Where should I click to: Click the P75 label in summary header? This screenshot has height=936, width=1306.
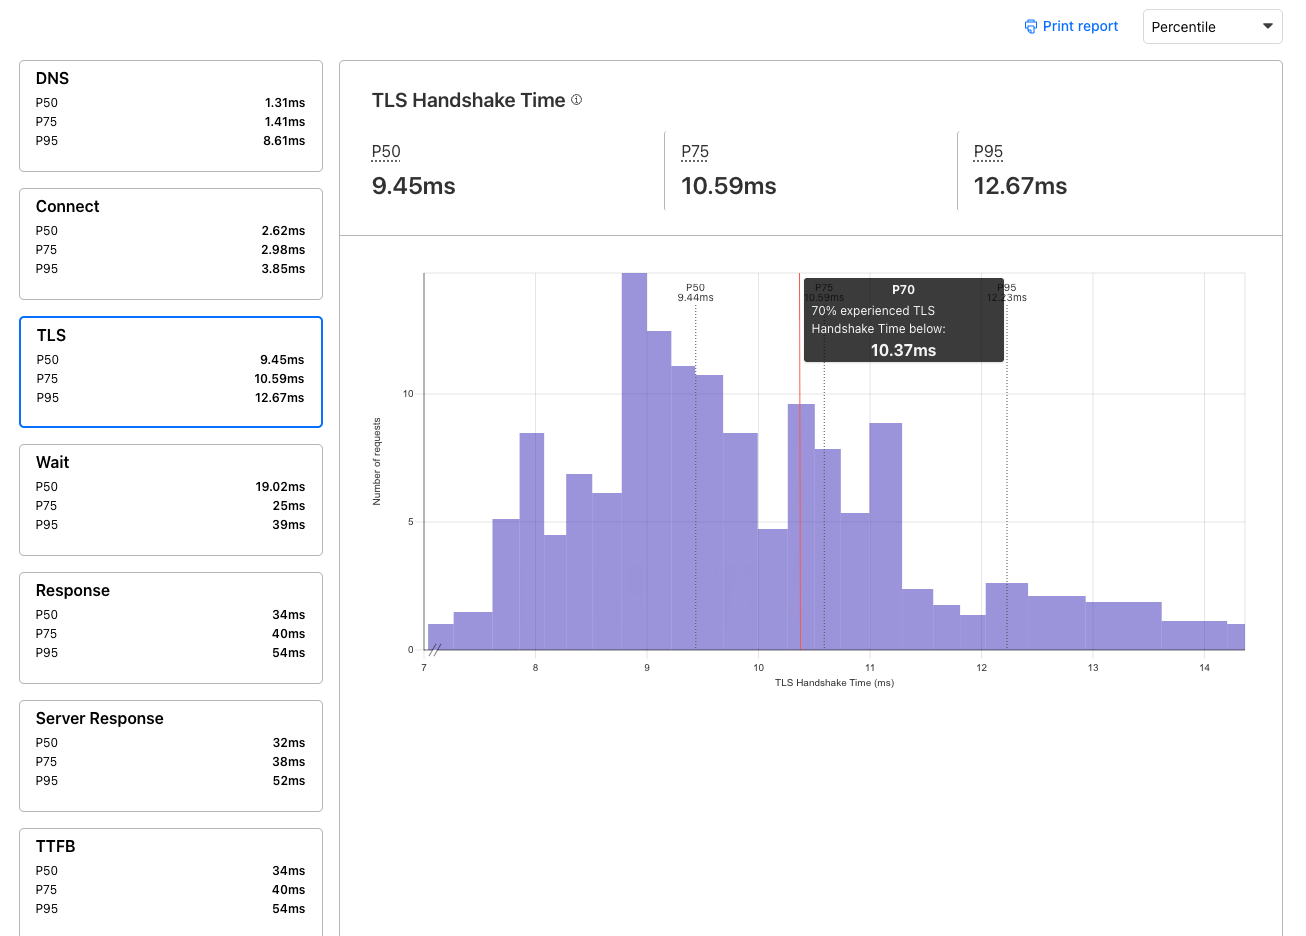(x=695, y=152)
